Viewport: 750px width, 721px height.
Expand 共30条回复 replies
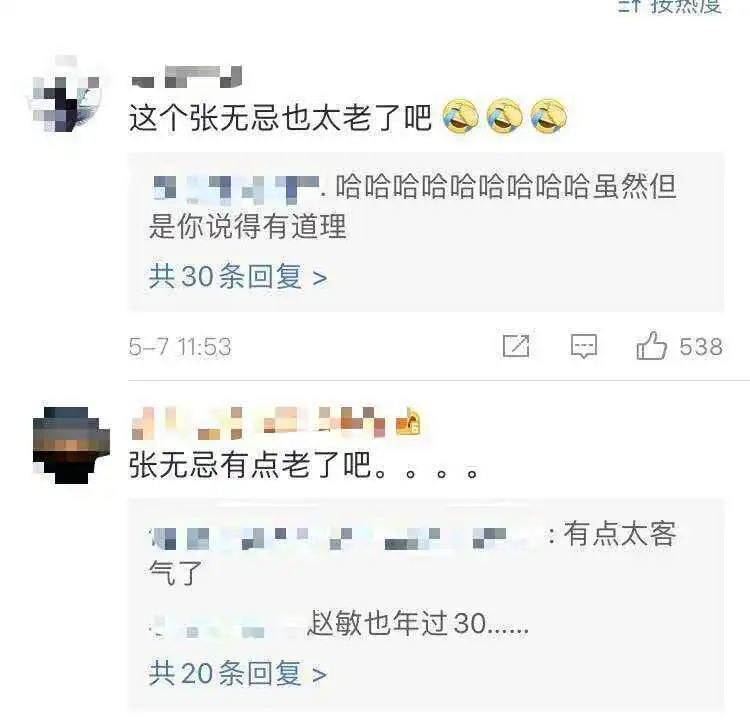click(x=238, y=277)
